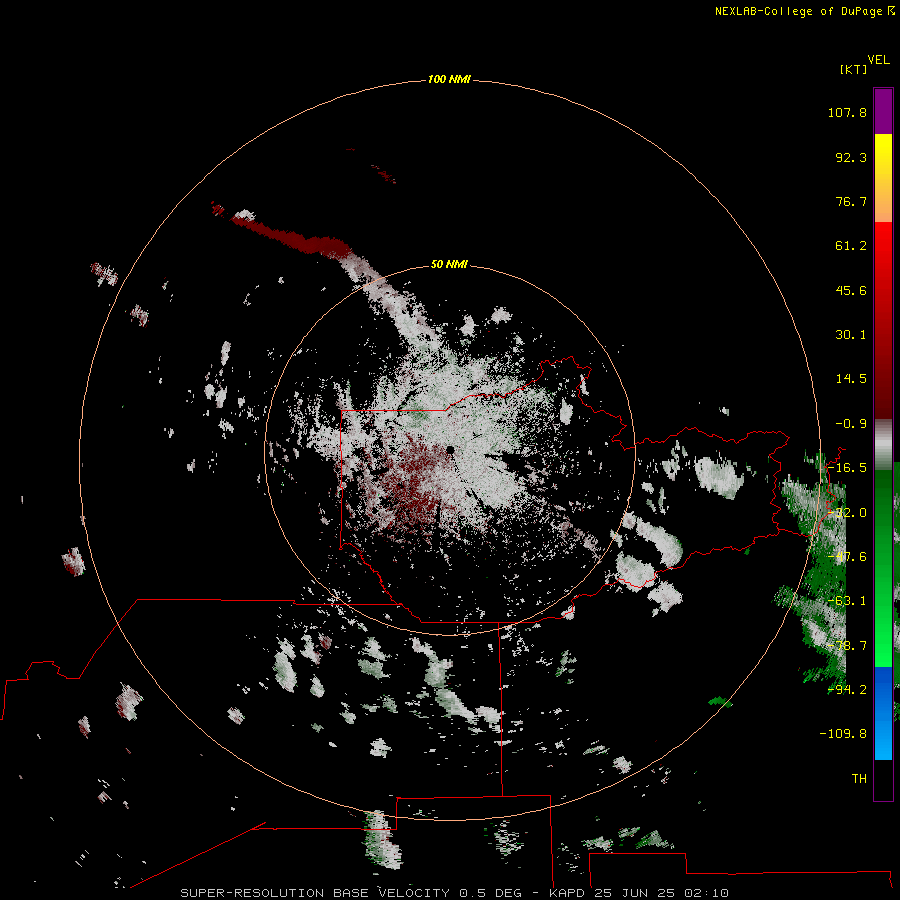
Task: Click the VEL legend title
Action: pyautogui.click(x=878, y=60)
